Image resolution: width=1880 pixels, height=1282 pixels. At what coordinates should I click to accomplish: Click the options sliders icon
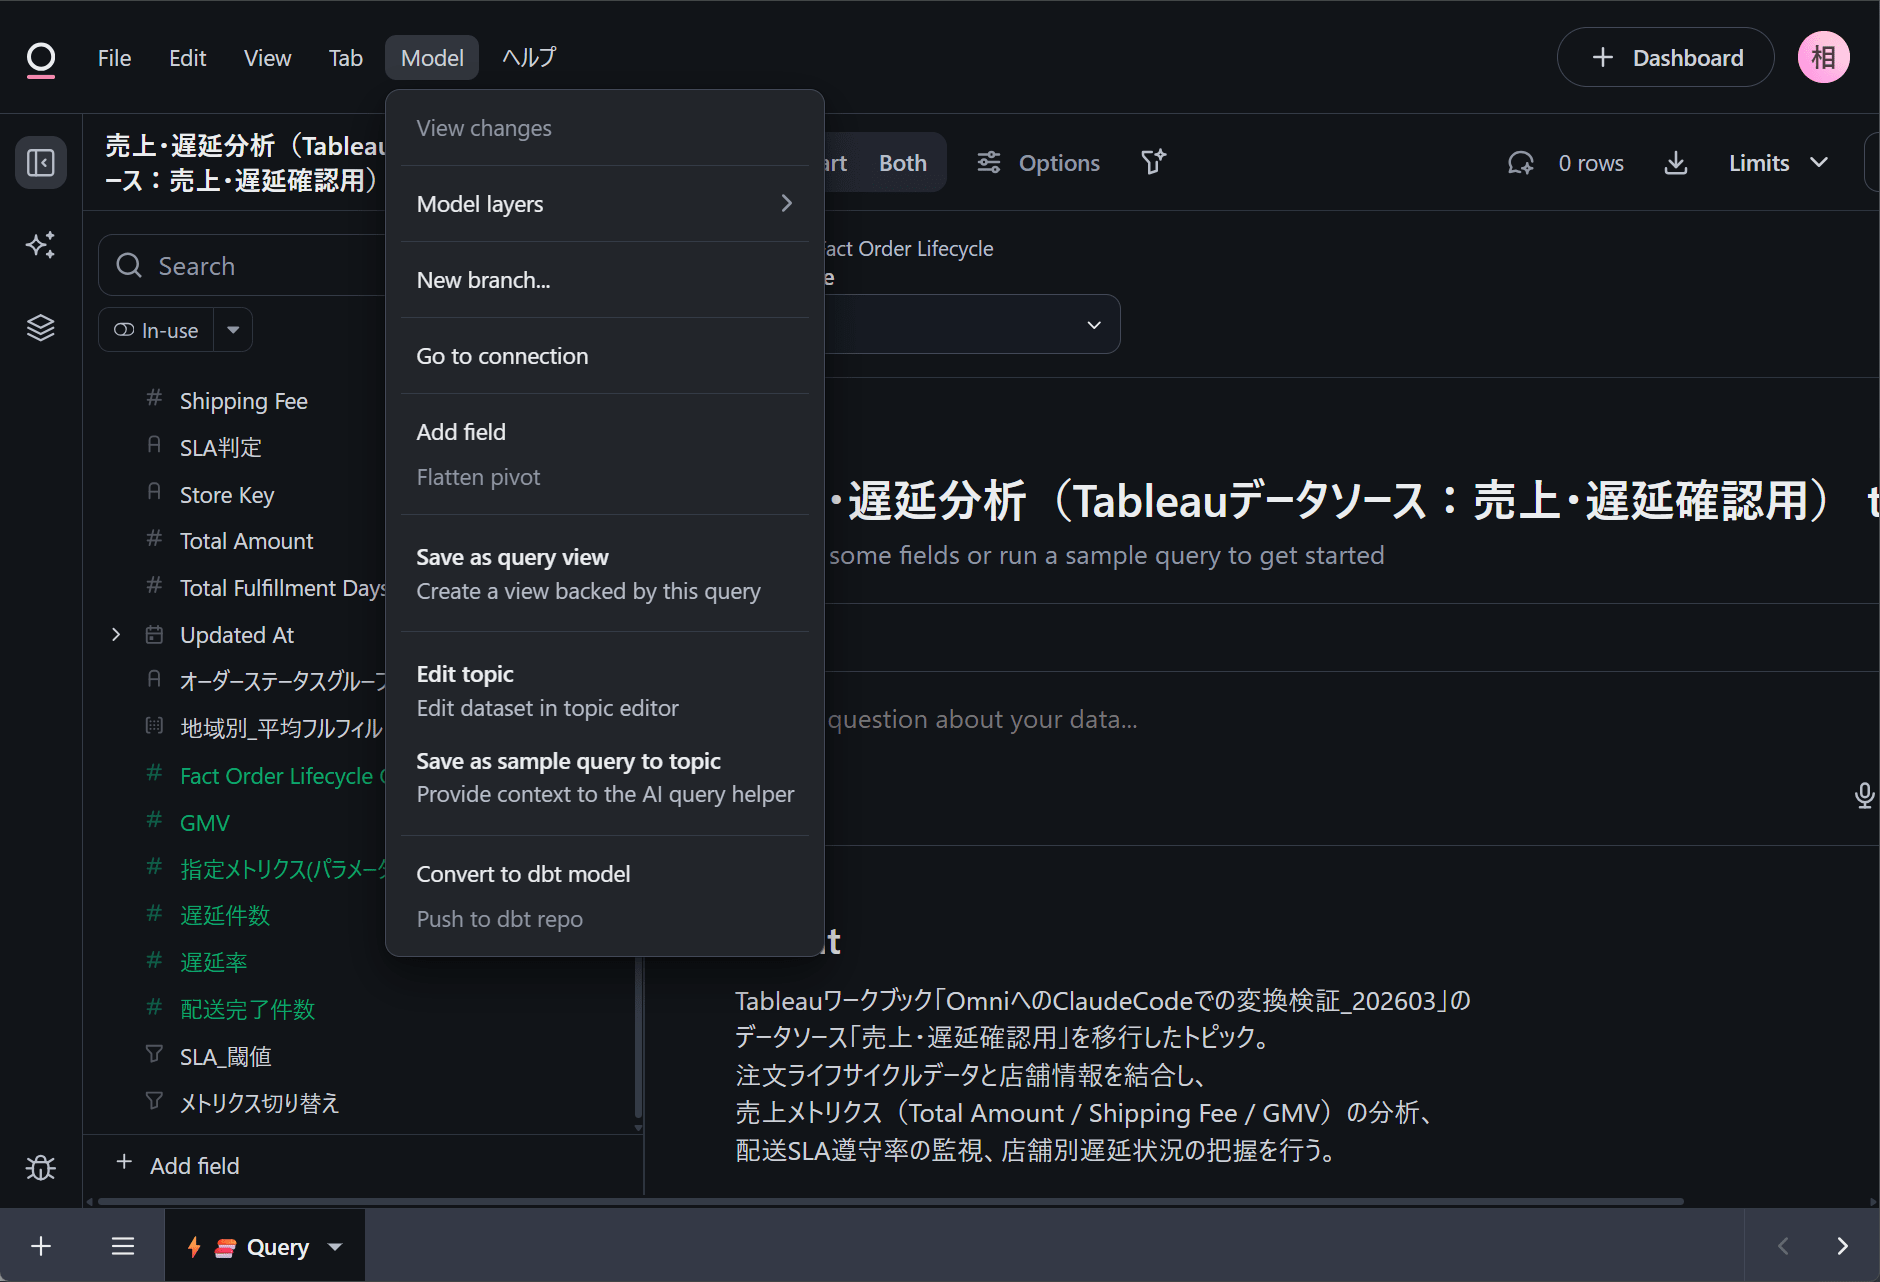click(989, 162)
